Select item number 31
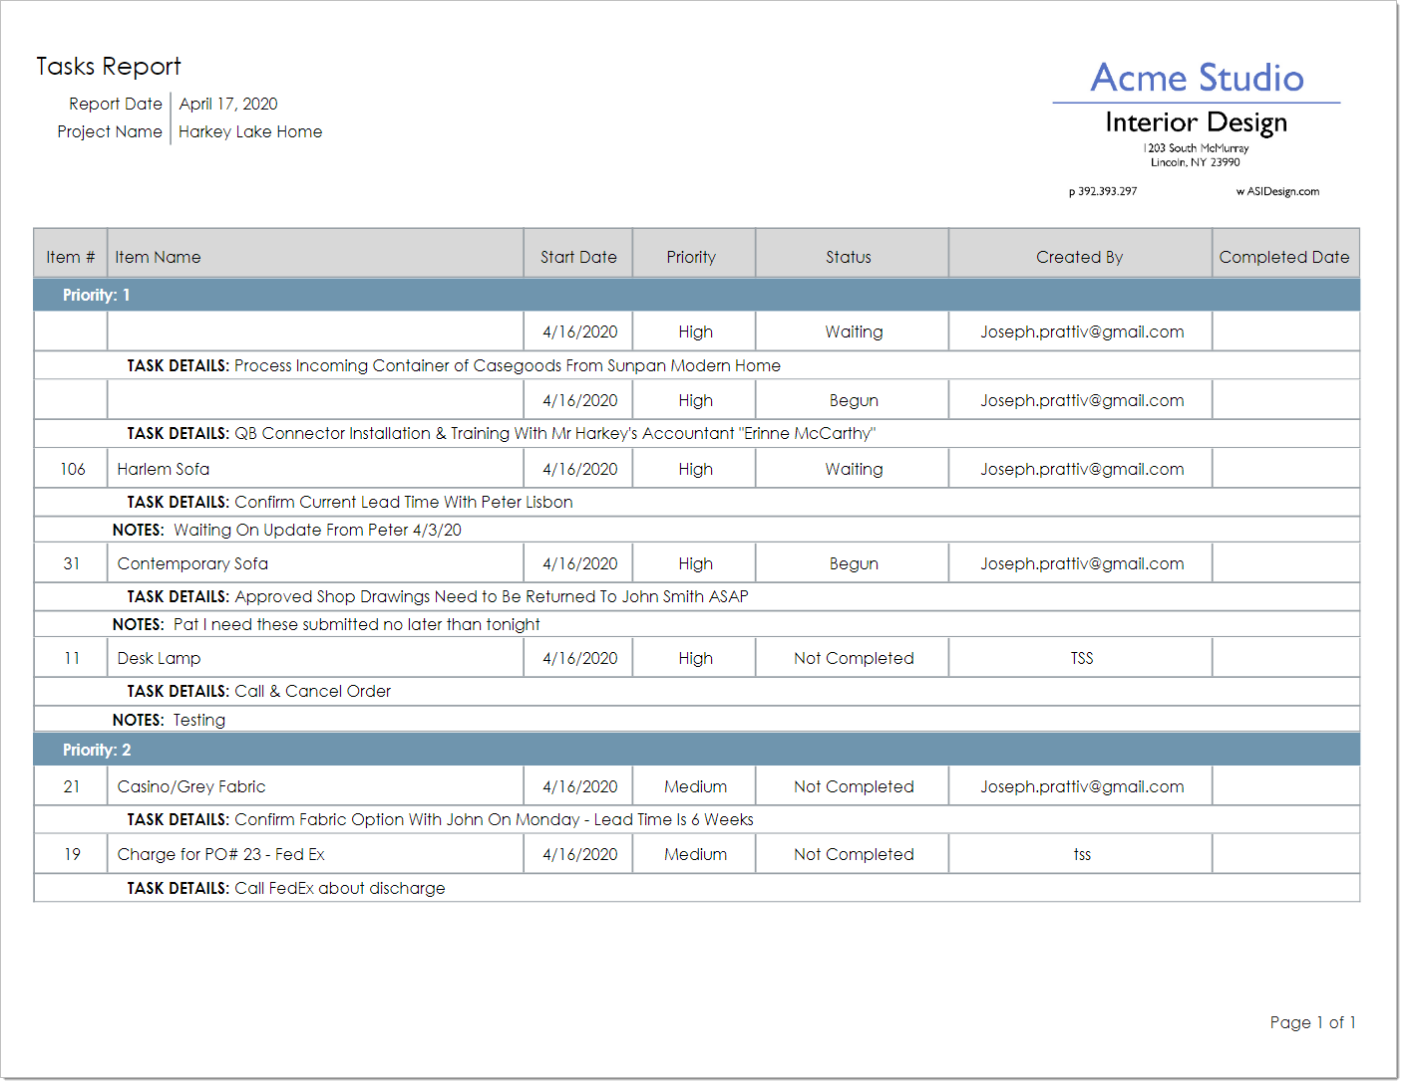This screenshot has width=1403, height=1084. click(71, 564)
